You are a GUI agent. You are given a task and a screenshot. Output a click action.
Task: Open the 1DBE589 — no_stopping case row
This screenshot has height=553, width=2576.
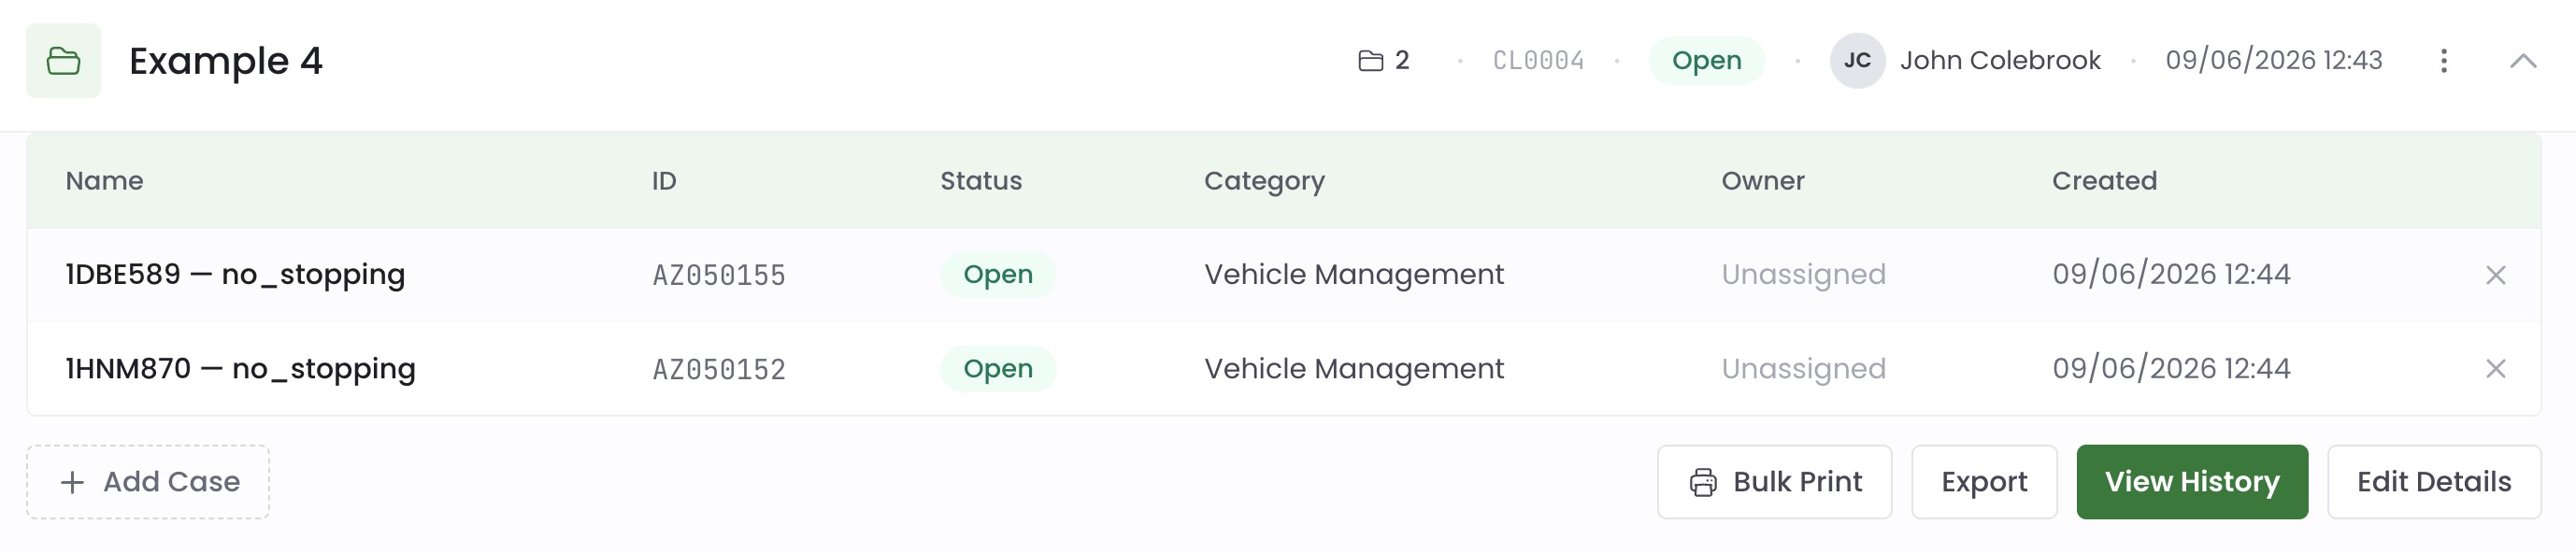(x=1284, y=275)
